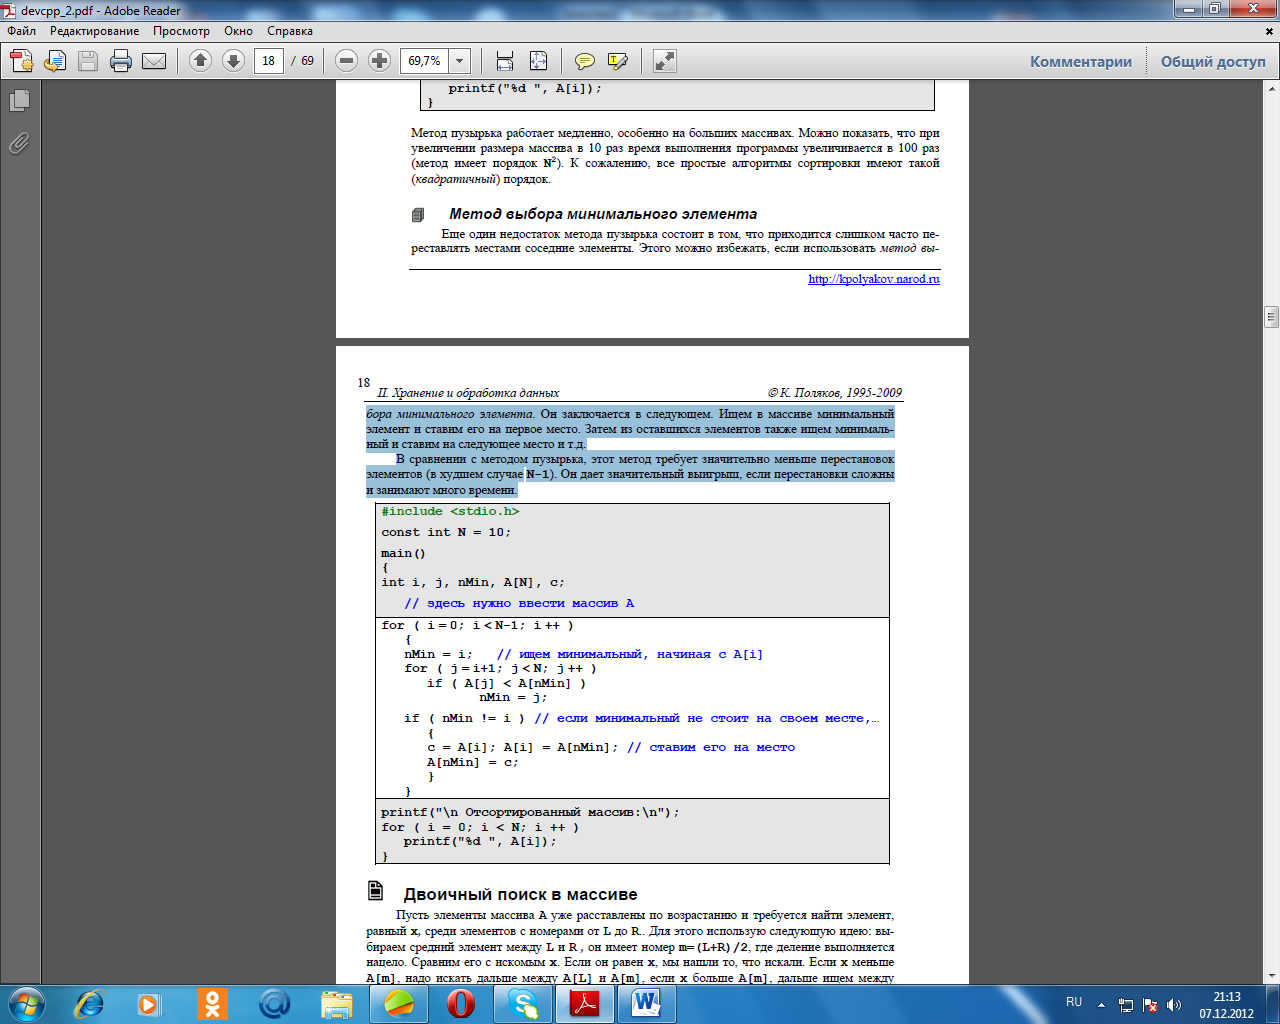Zoom out with the minus button
The width and height of the screenshot is (1280, 1024).
point(346,61)
